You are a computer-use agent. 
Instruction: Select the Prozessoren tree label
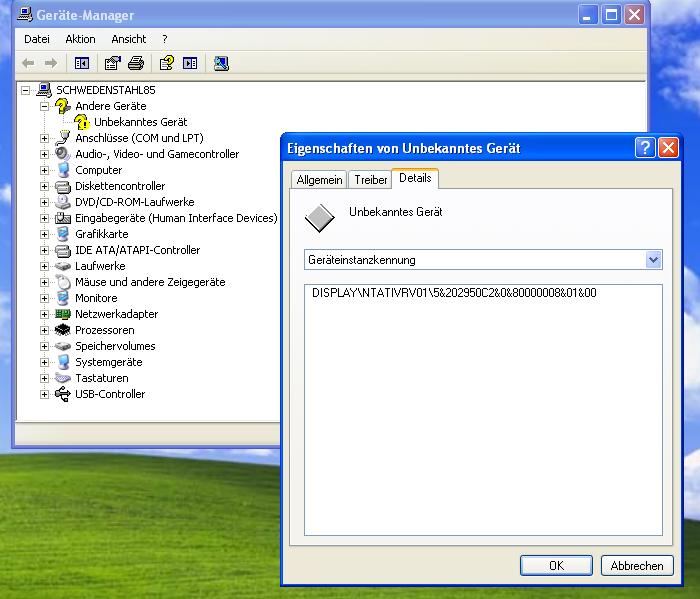(x=104, y=330)
